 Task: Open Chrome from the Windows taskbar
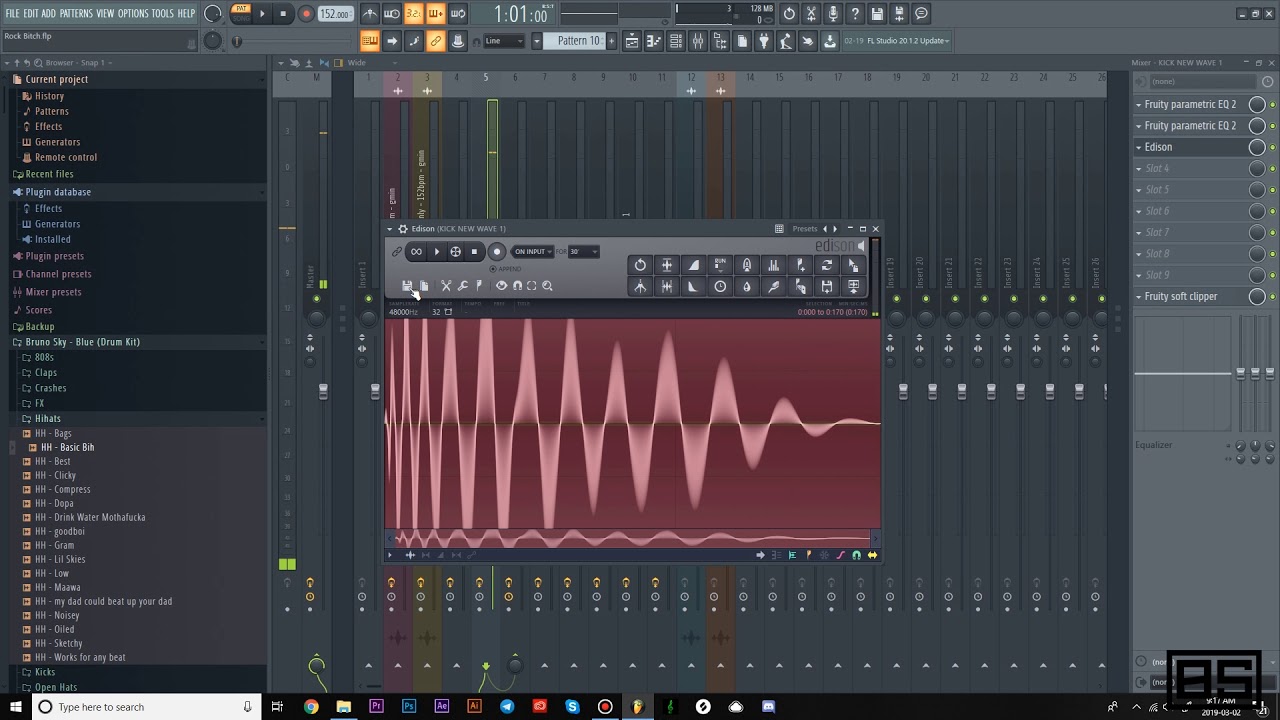click(311, 707)
